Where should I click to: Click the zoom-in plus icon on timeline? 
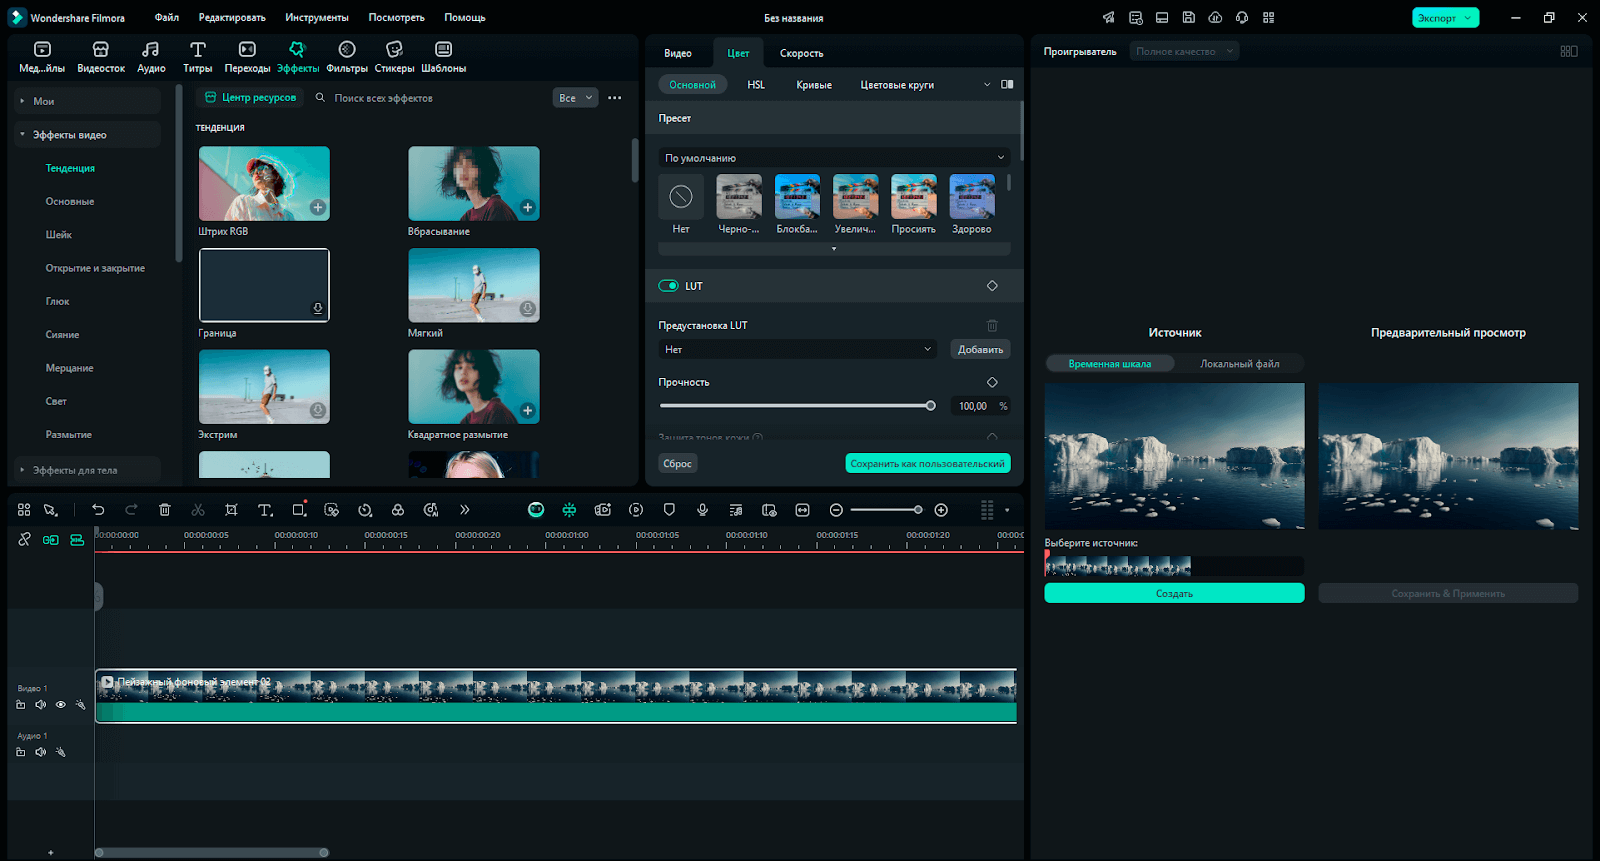click(x=941, y=510)
